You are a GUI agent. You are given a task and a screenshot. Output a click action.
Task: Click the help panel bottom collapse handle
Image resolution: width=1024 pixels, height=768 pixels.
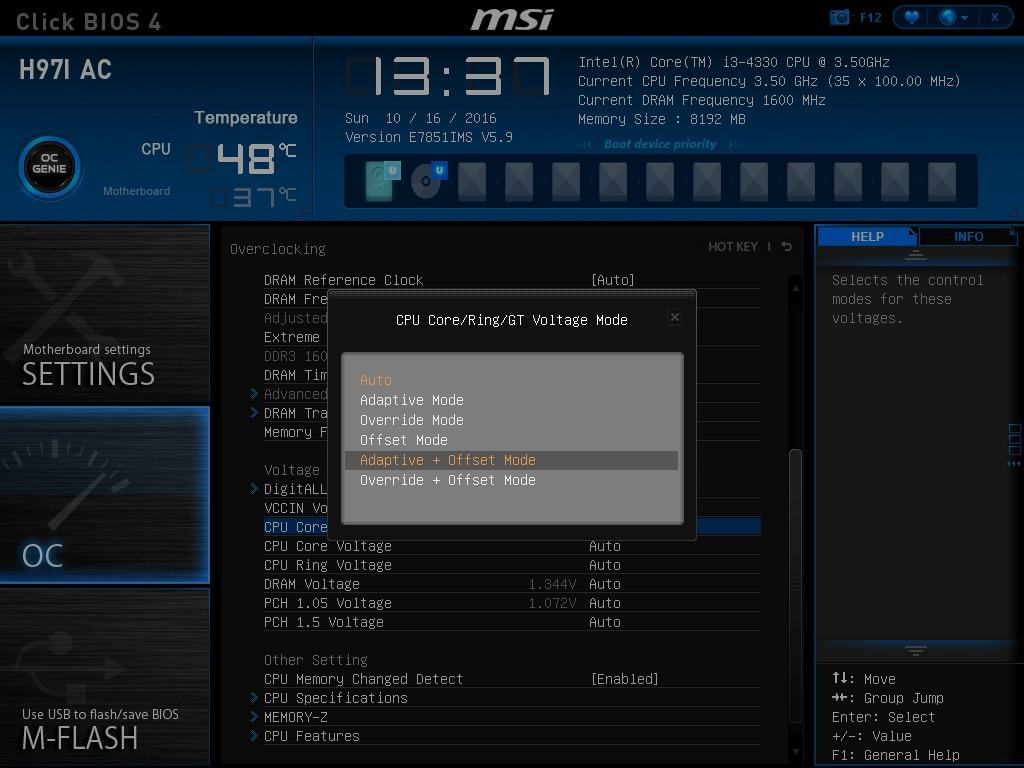click(916, 650)
